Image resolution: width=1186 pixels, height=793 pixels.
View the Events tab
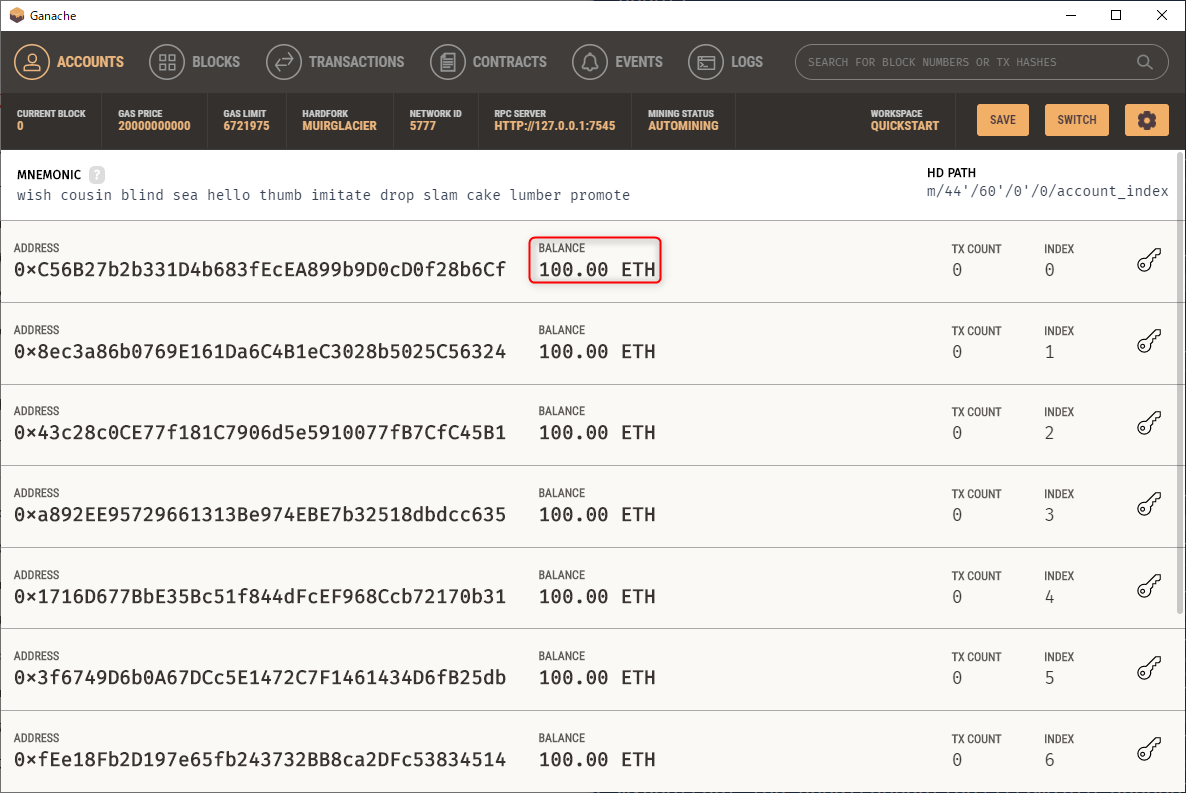(618, 62)
